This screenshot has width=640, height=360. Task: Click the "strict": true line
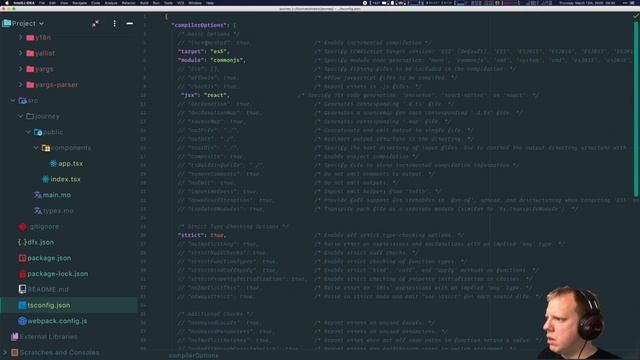pyautogui.click(x=202, y=235)
